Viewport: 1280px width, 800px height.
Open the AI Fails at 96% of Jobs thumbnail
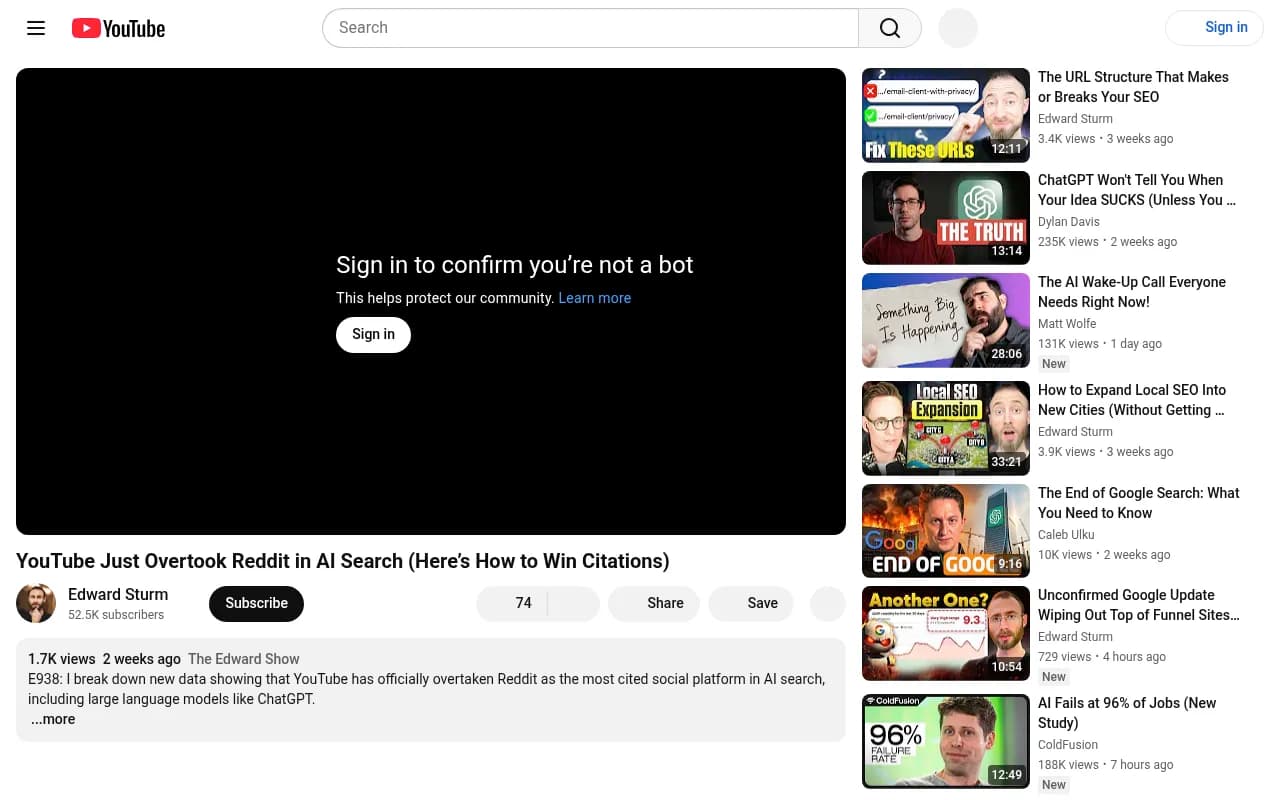click(x=945, y=741)
